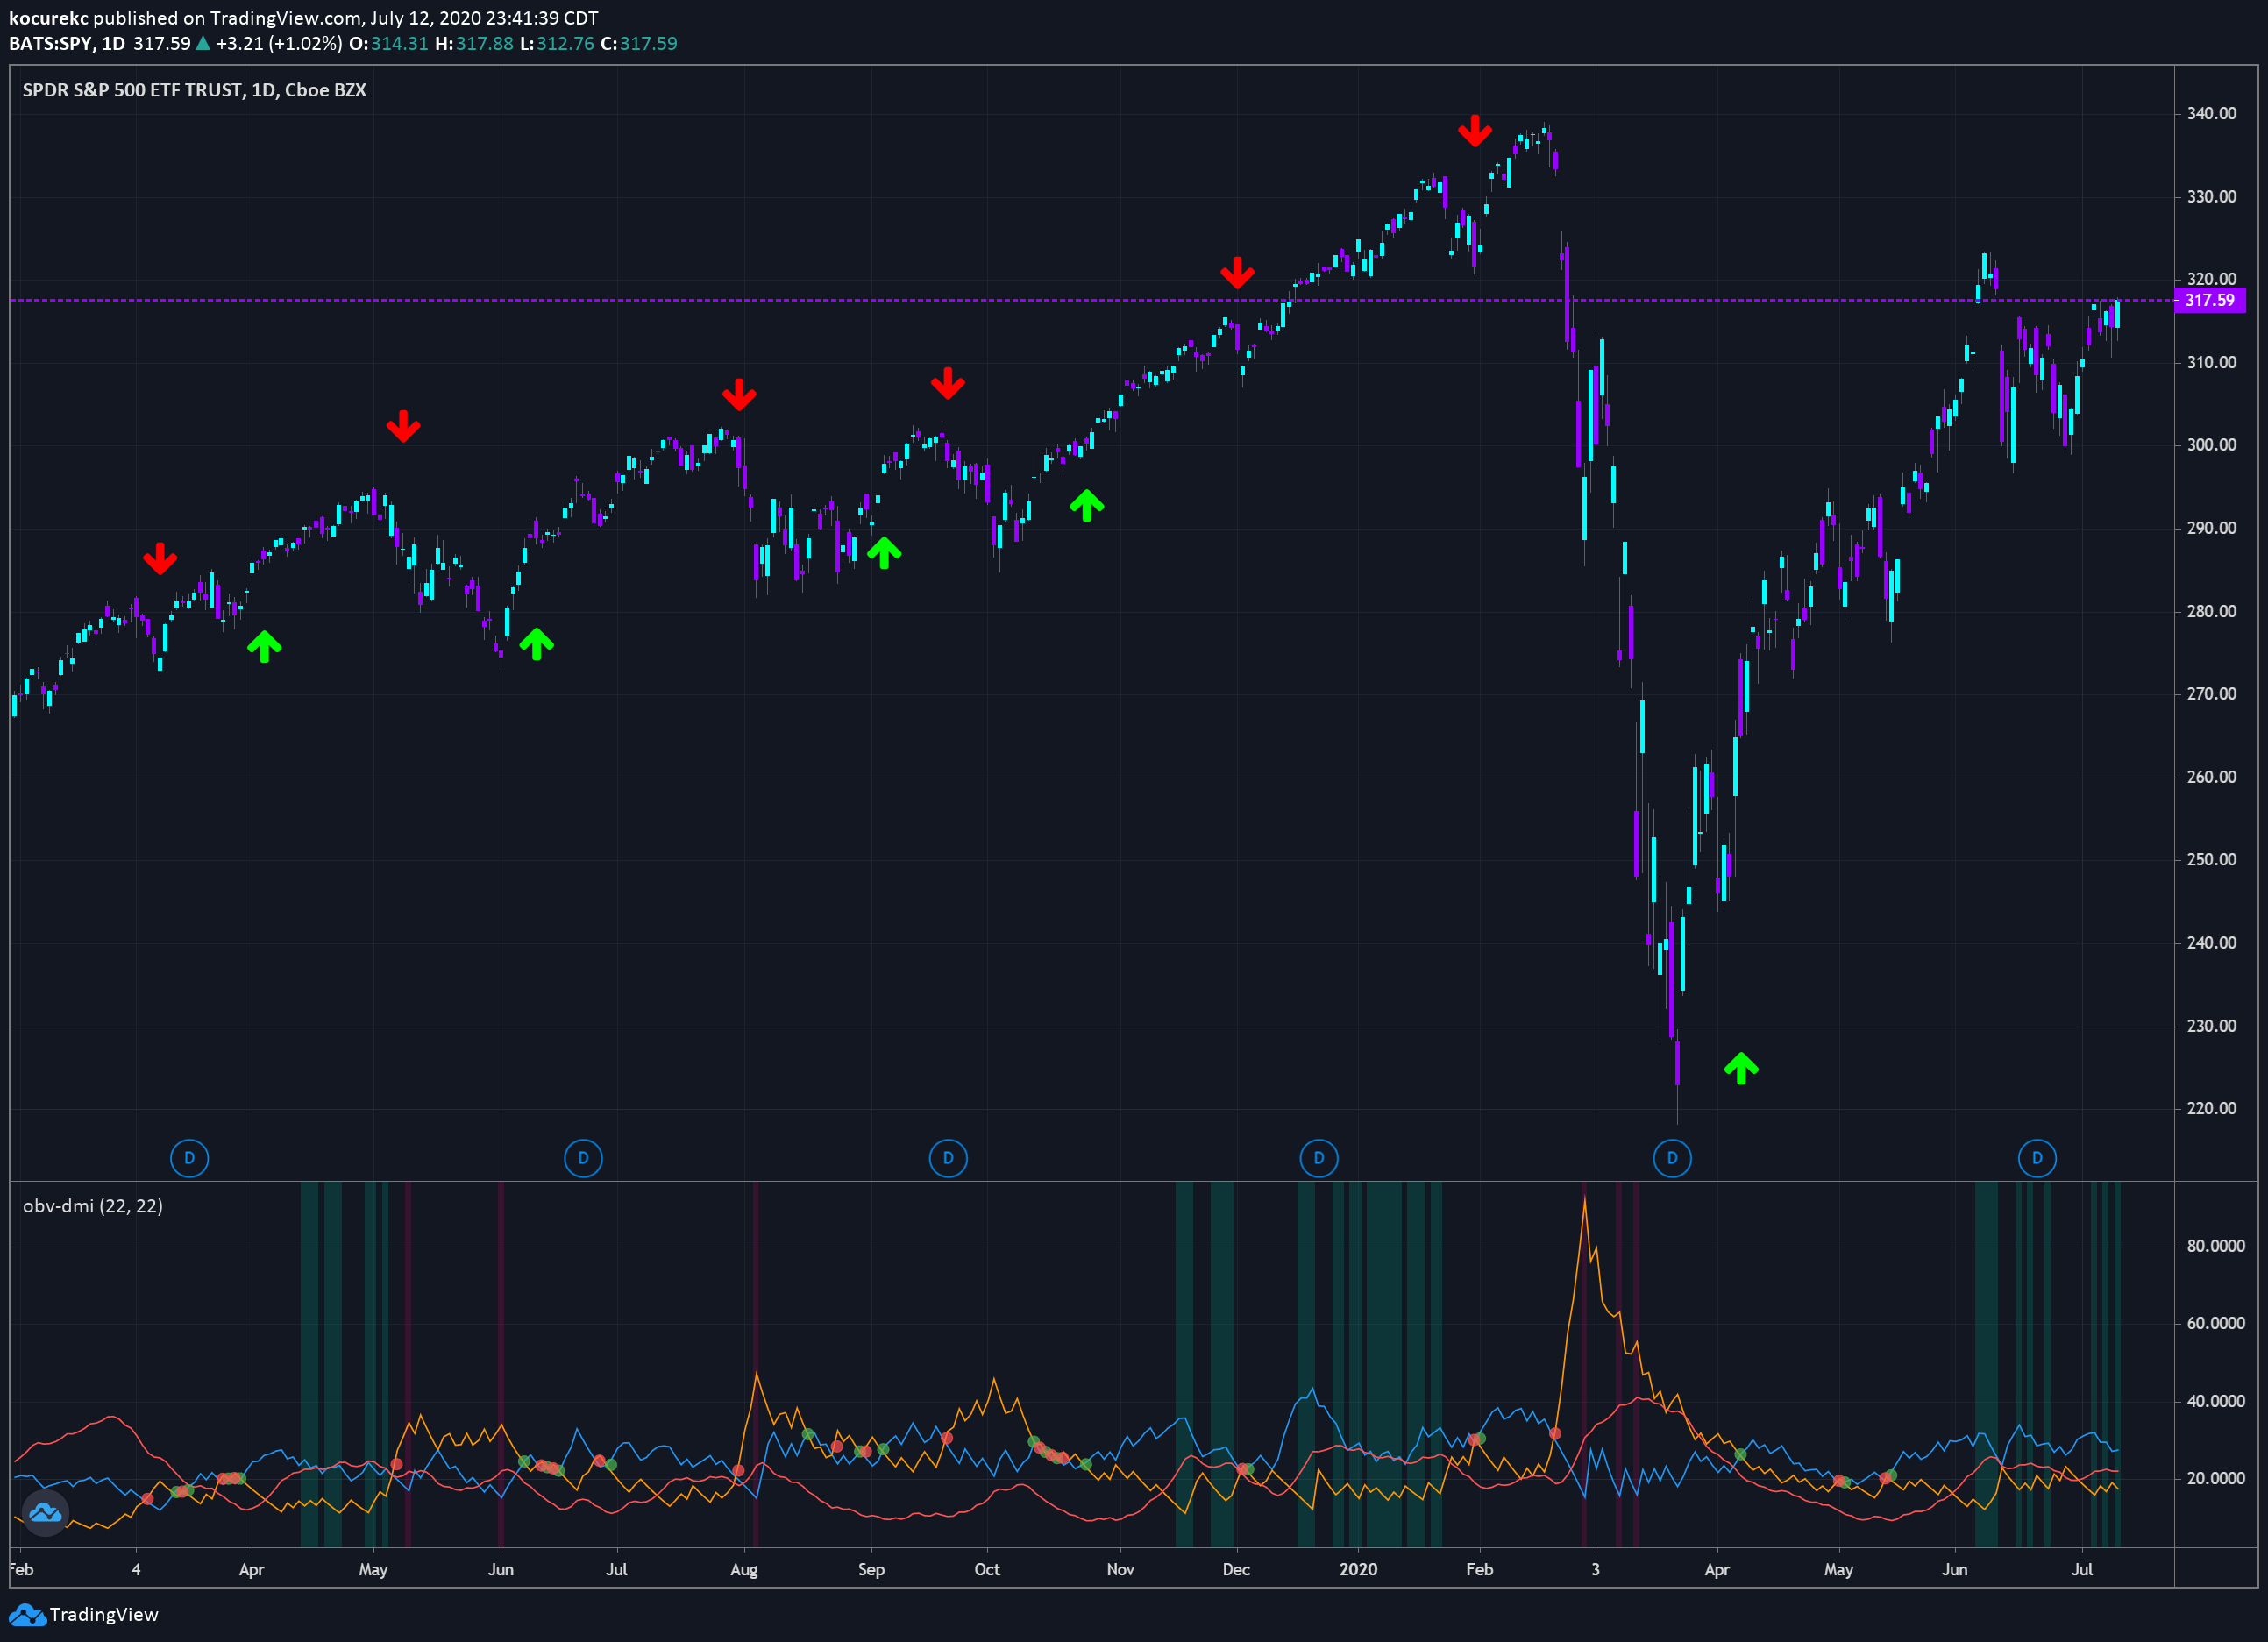Click the 290.00 price axis label
Image resolution: width=2268 pixels, height=1642 pixels.
[x=2211, y=528]
